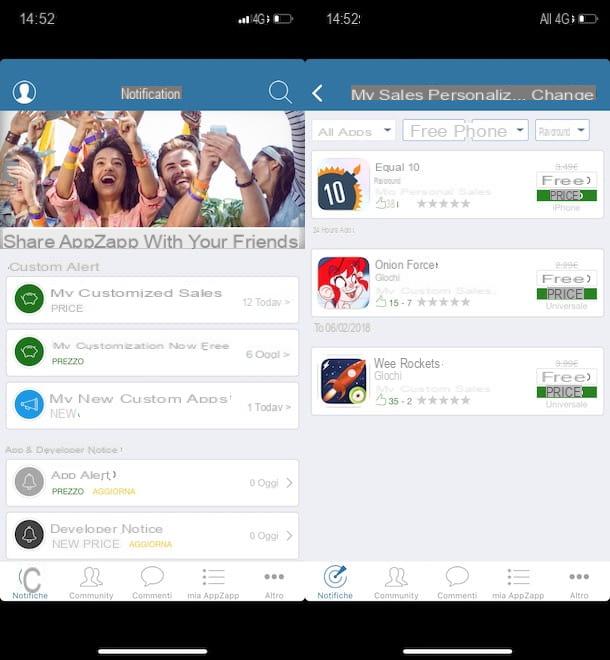610x660 pixels.
Task: Click the piggy bank icon for My Customization Now Free
Action: coord(29,351)
